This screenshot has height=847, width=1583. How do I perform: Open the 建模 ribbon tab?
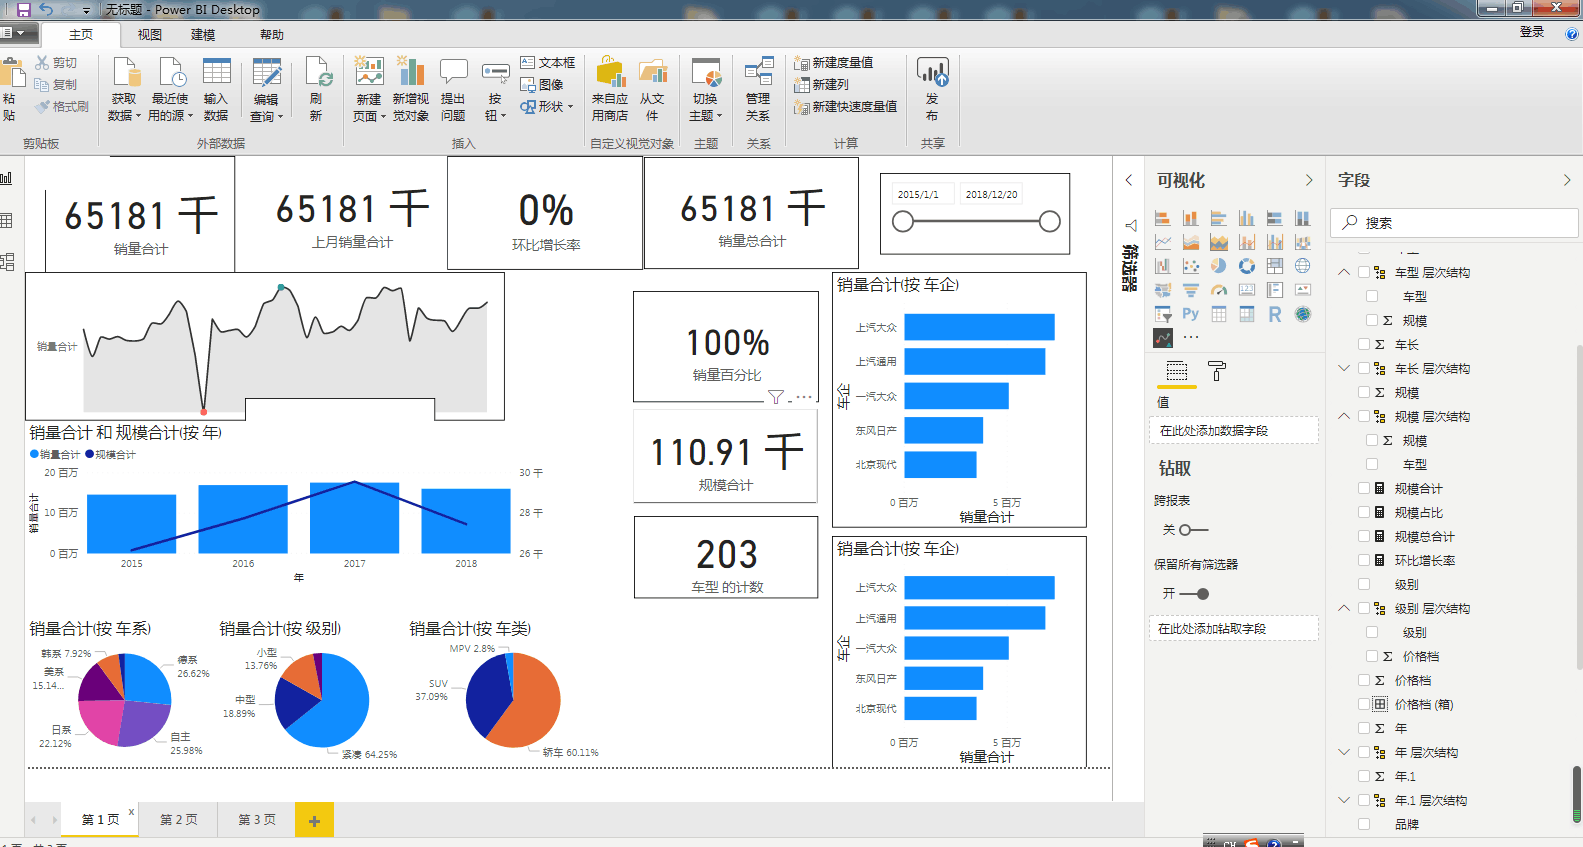(203, 34)
